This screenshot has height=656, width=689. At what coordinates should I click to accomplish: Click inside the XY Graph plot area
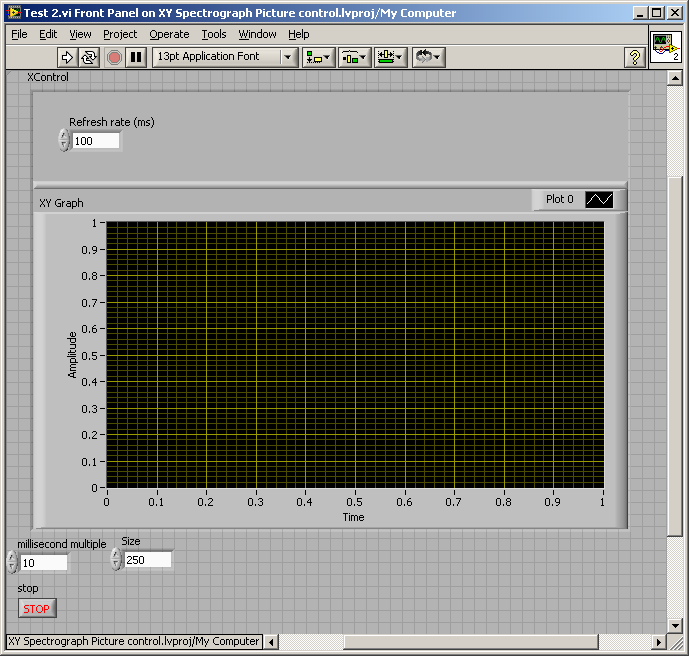(x=355, y=355)
